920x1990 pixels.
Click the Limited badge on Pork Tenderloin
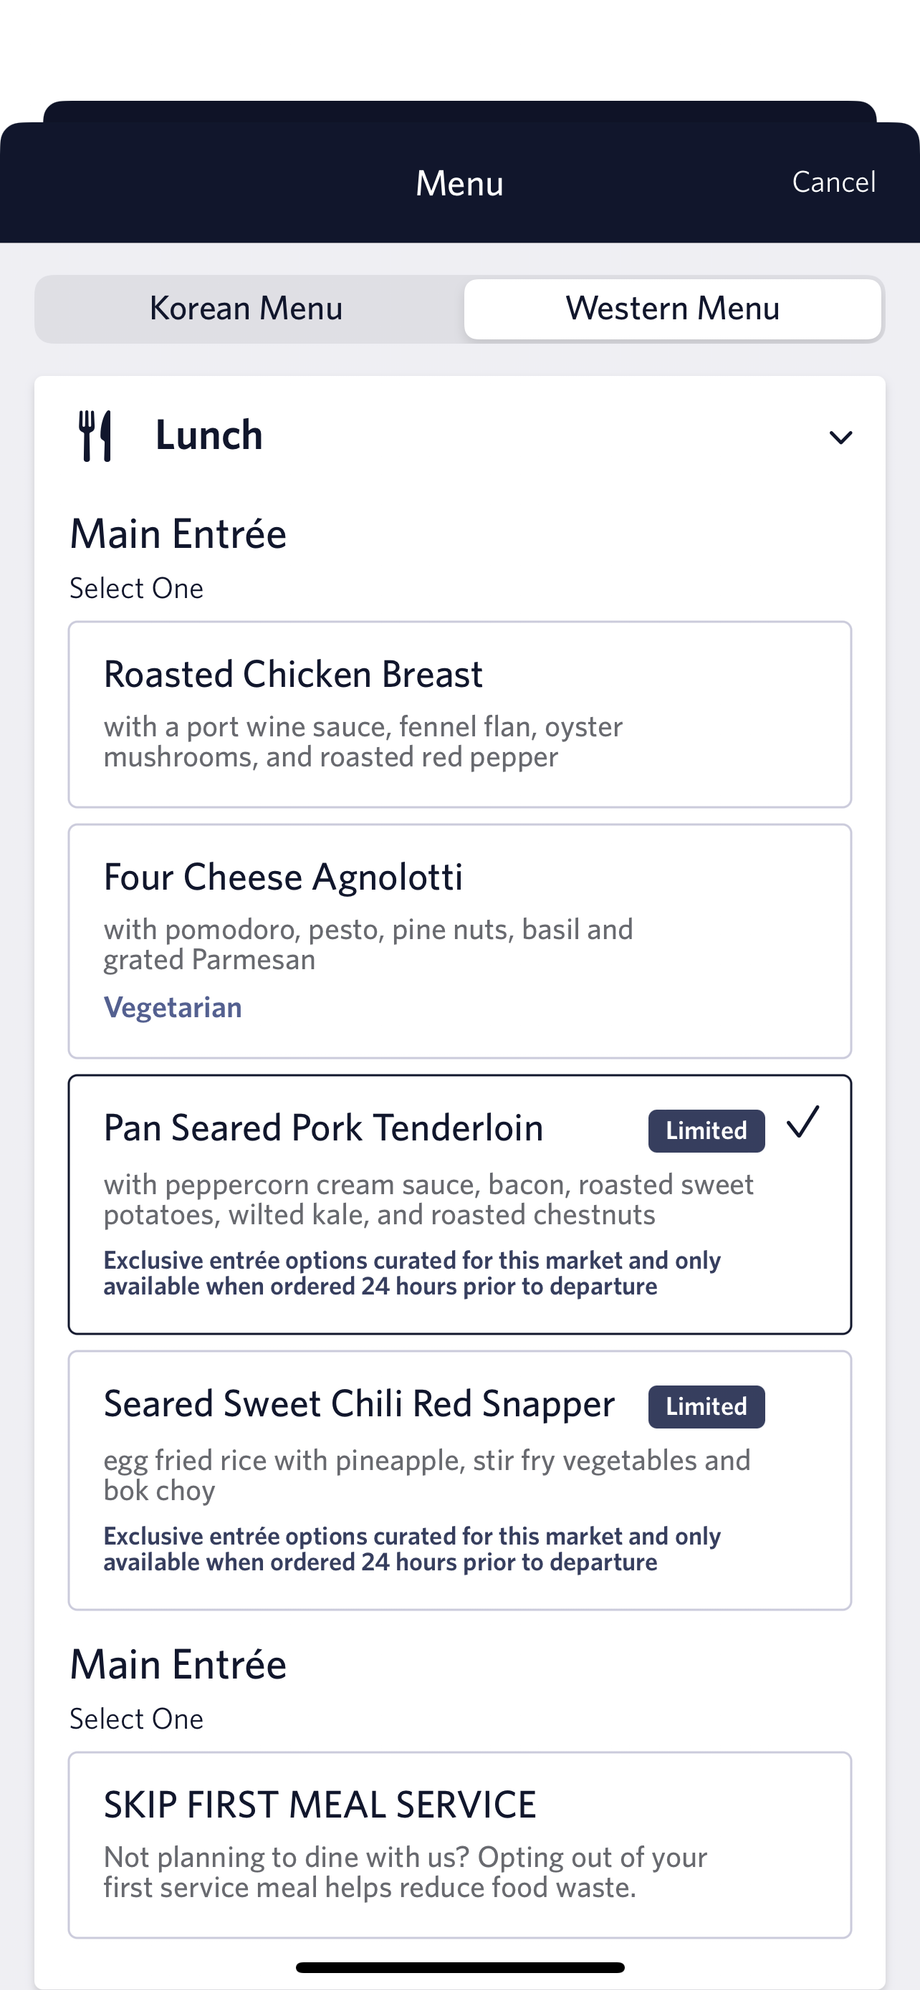(x=707, y=1131)
